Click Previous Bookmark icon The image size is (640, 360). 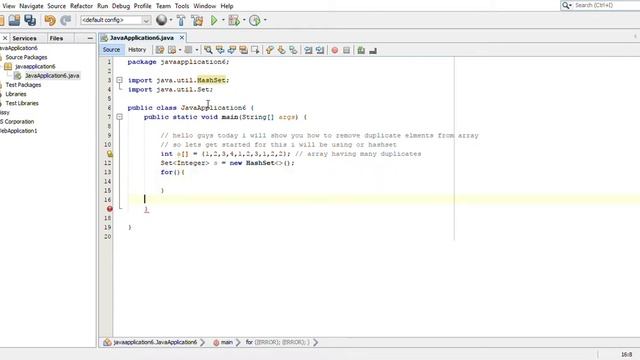tap(270, 50)
